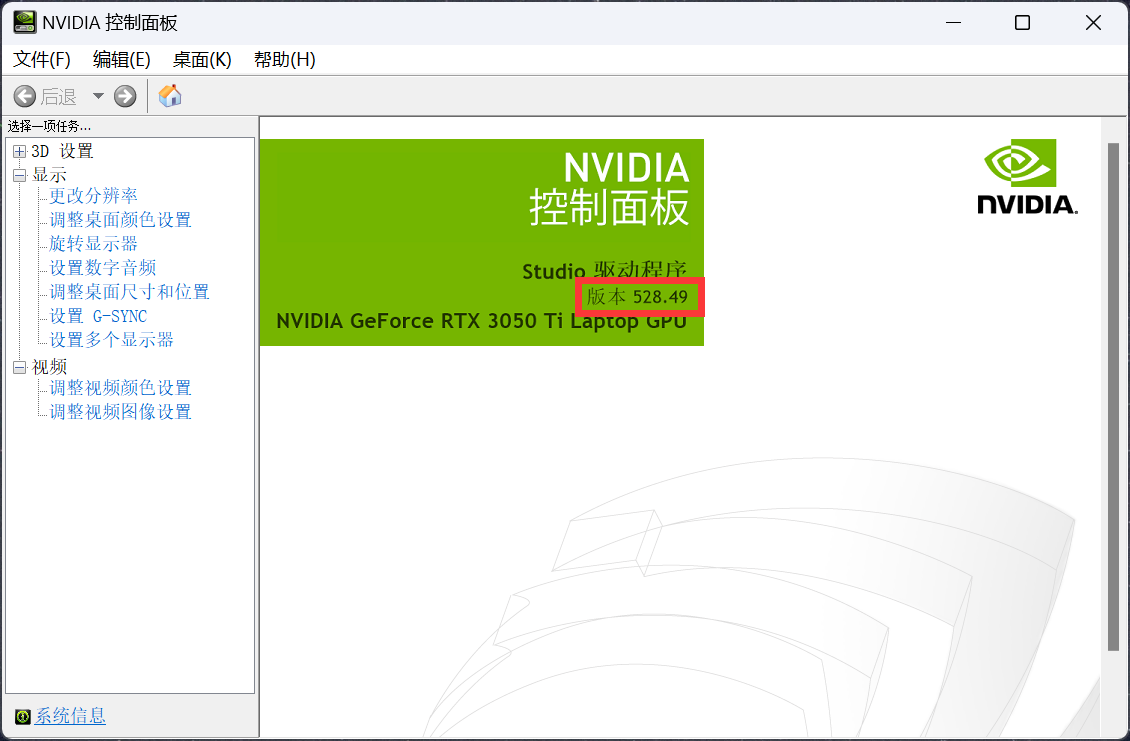Click the vertical scrollbar in main panel
This screenshot has width=1130, height=741.
pos(1113,396)
